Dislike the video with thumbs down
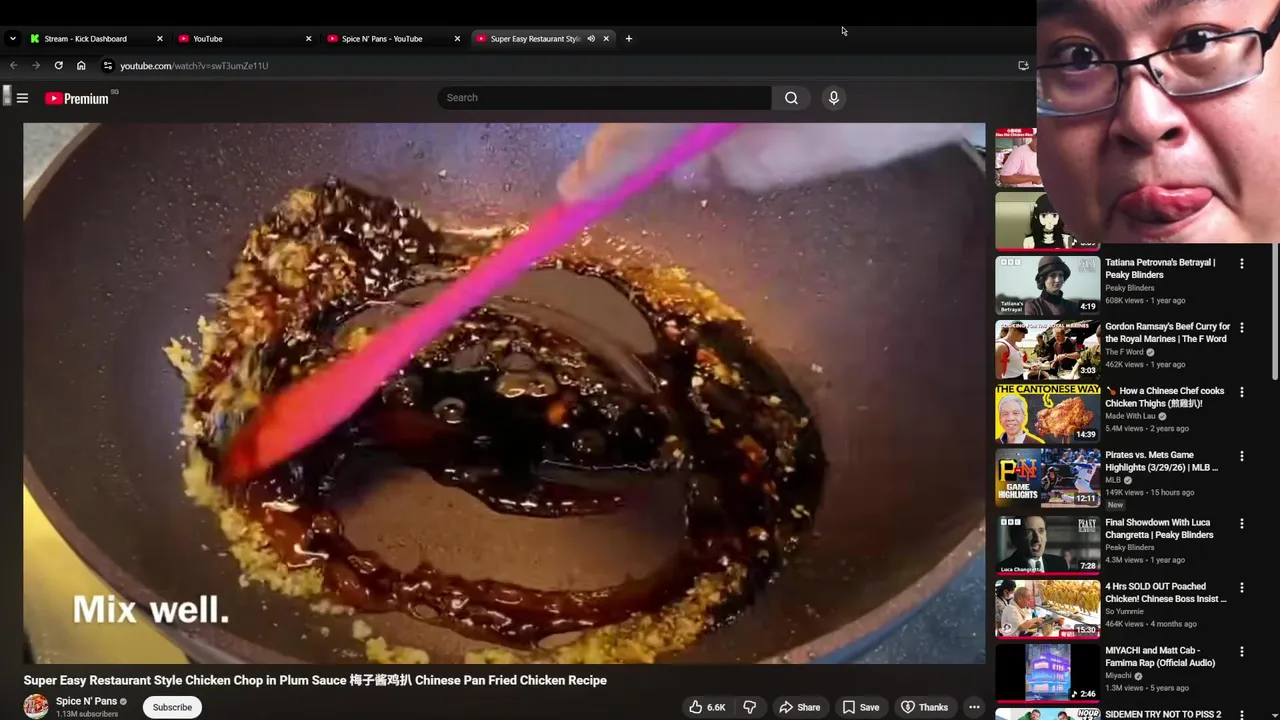 pyautogui.click(x=749, y=707)
